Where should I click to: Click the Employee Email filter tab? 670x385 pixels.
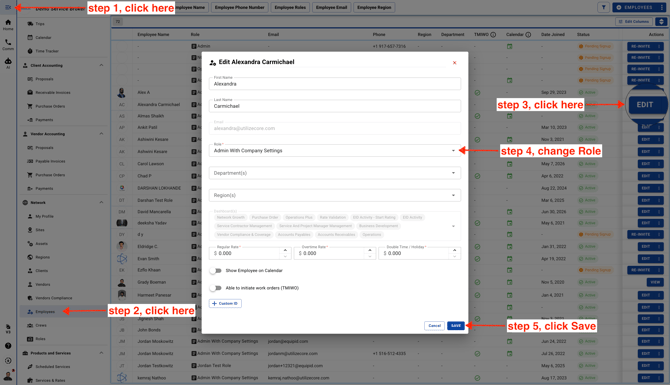point(331,7)
